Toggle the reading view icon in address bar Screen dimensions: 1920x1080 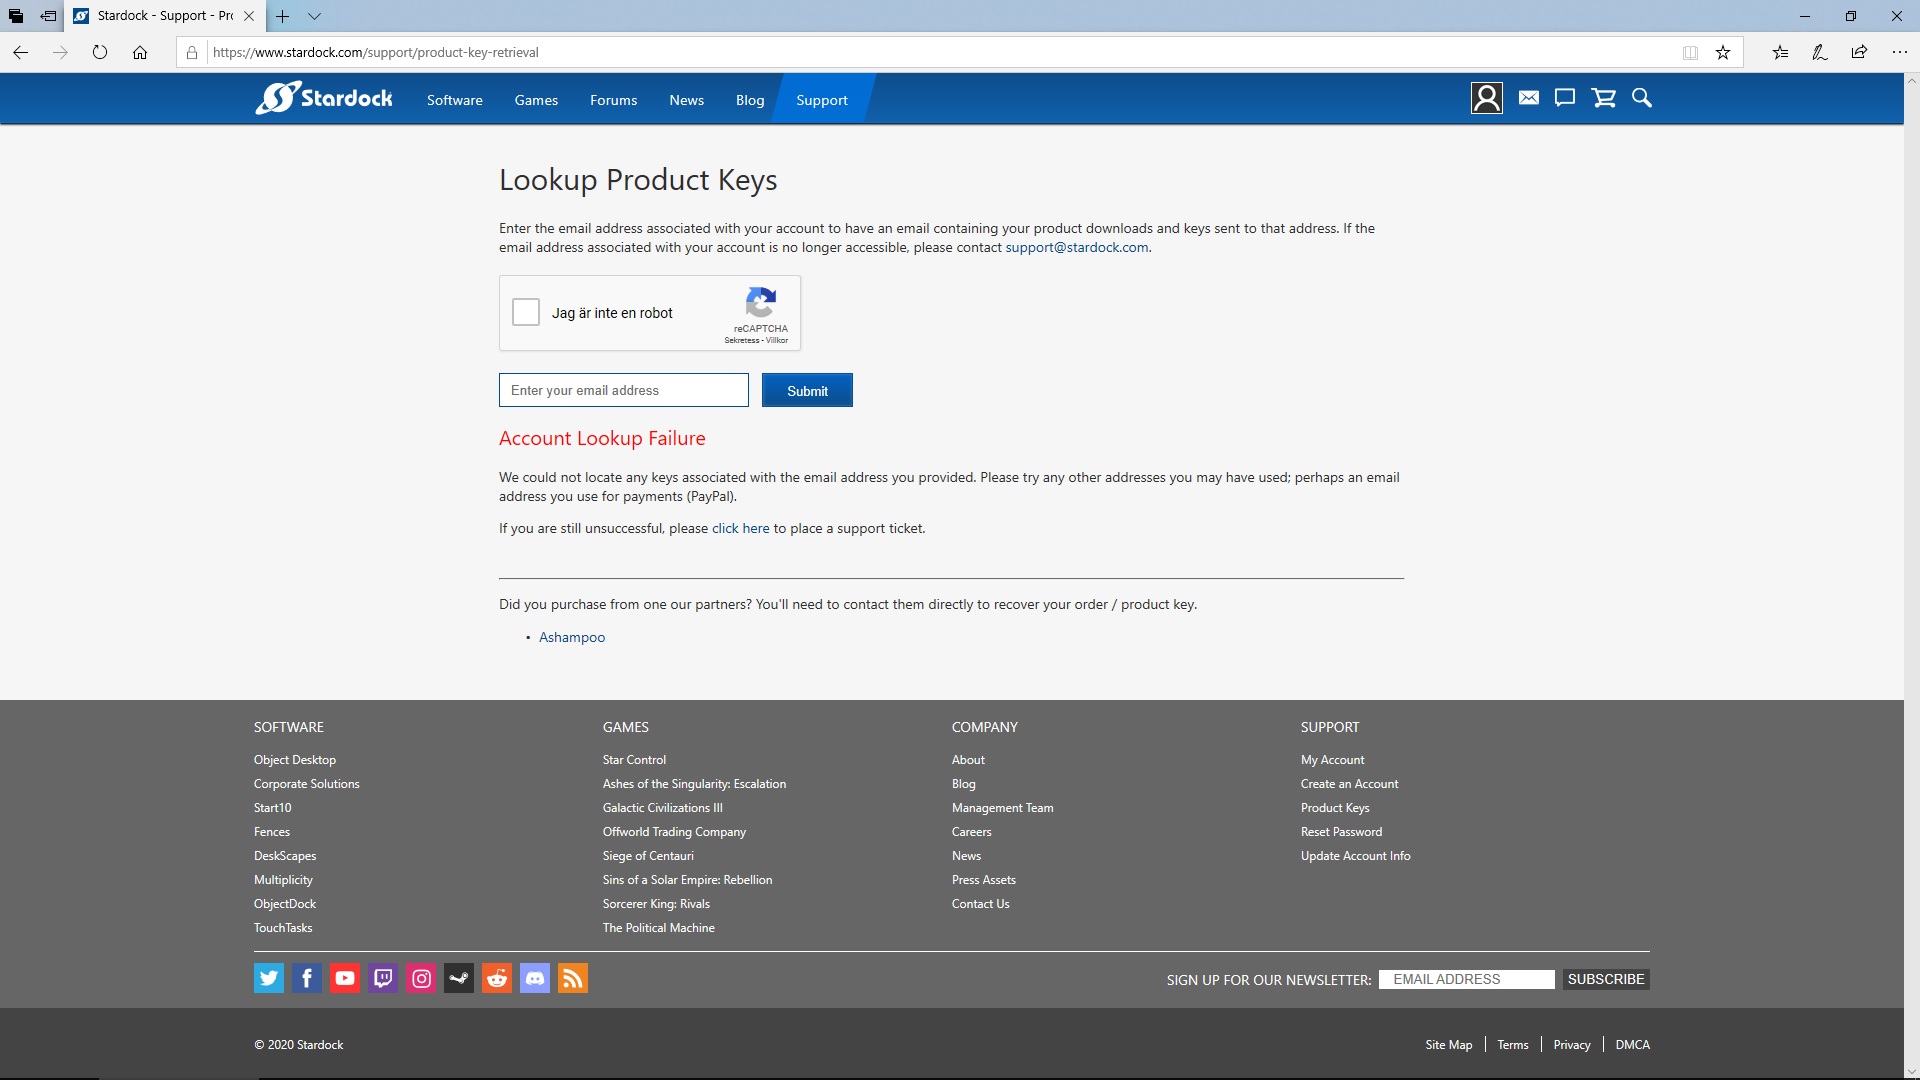[x=1690, y=53]
